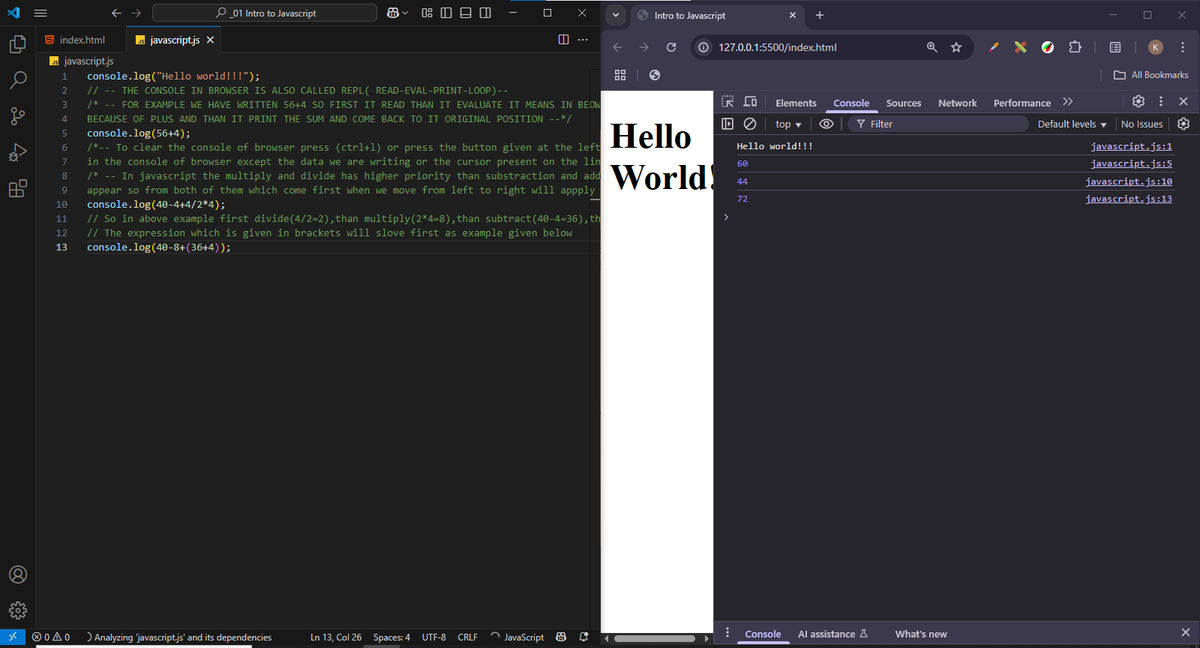The image size is (1200, 648).
Task: Switch to the DevTools Sources tab
Action: 904,103
